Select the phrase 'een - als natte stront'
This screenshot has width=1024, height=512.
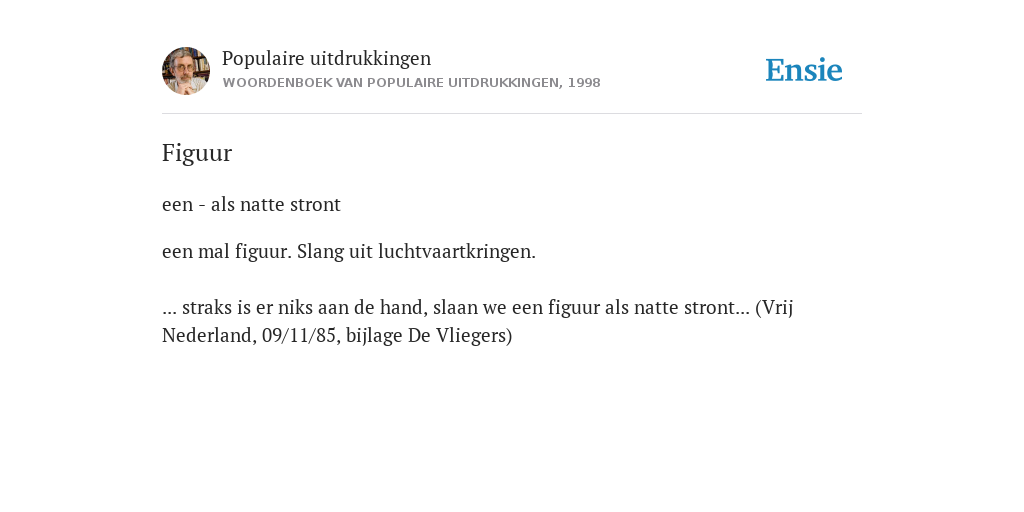click(x=251, y=204)
